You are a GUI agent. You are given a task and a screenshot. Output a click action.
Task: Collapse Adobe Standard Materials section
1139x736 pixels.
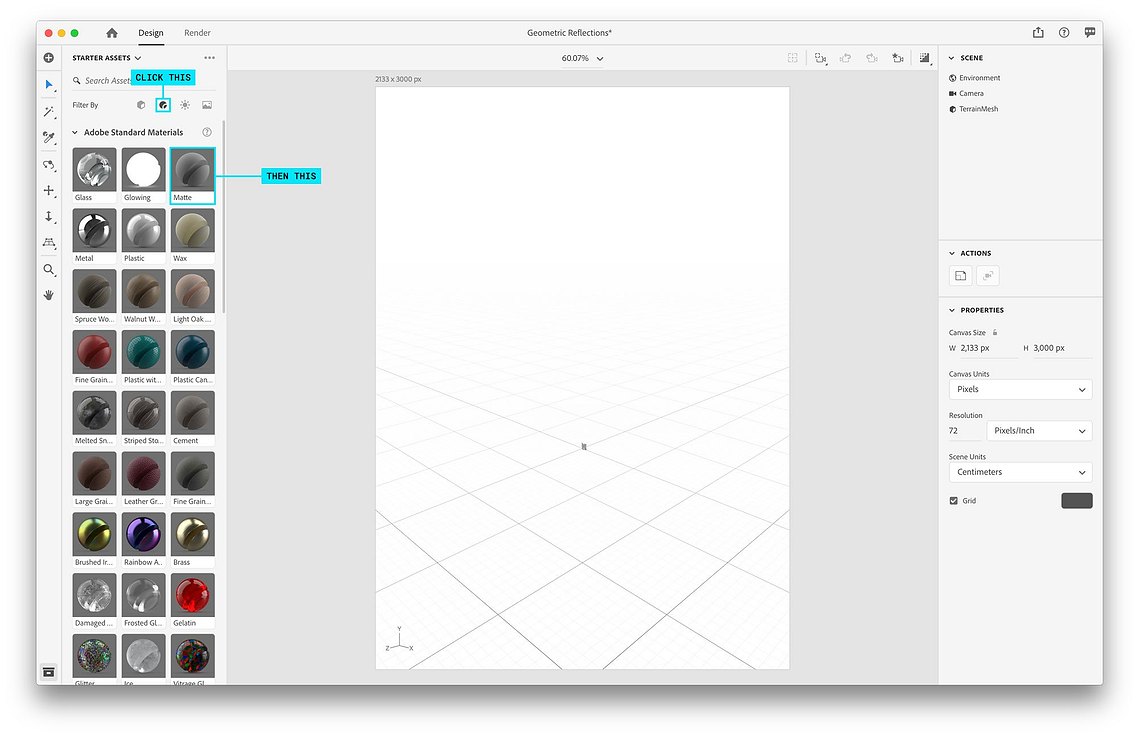pos(75,132)
